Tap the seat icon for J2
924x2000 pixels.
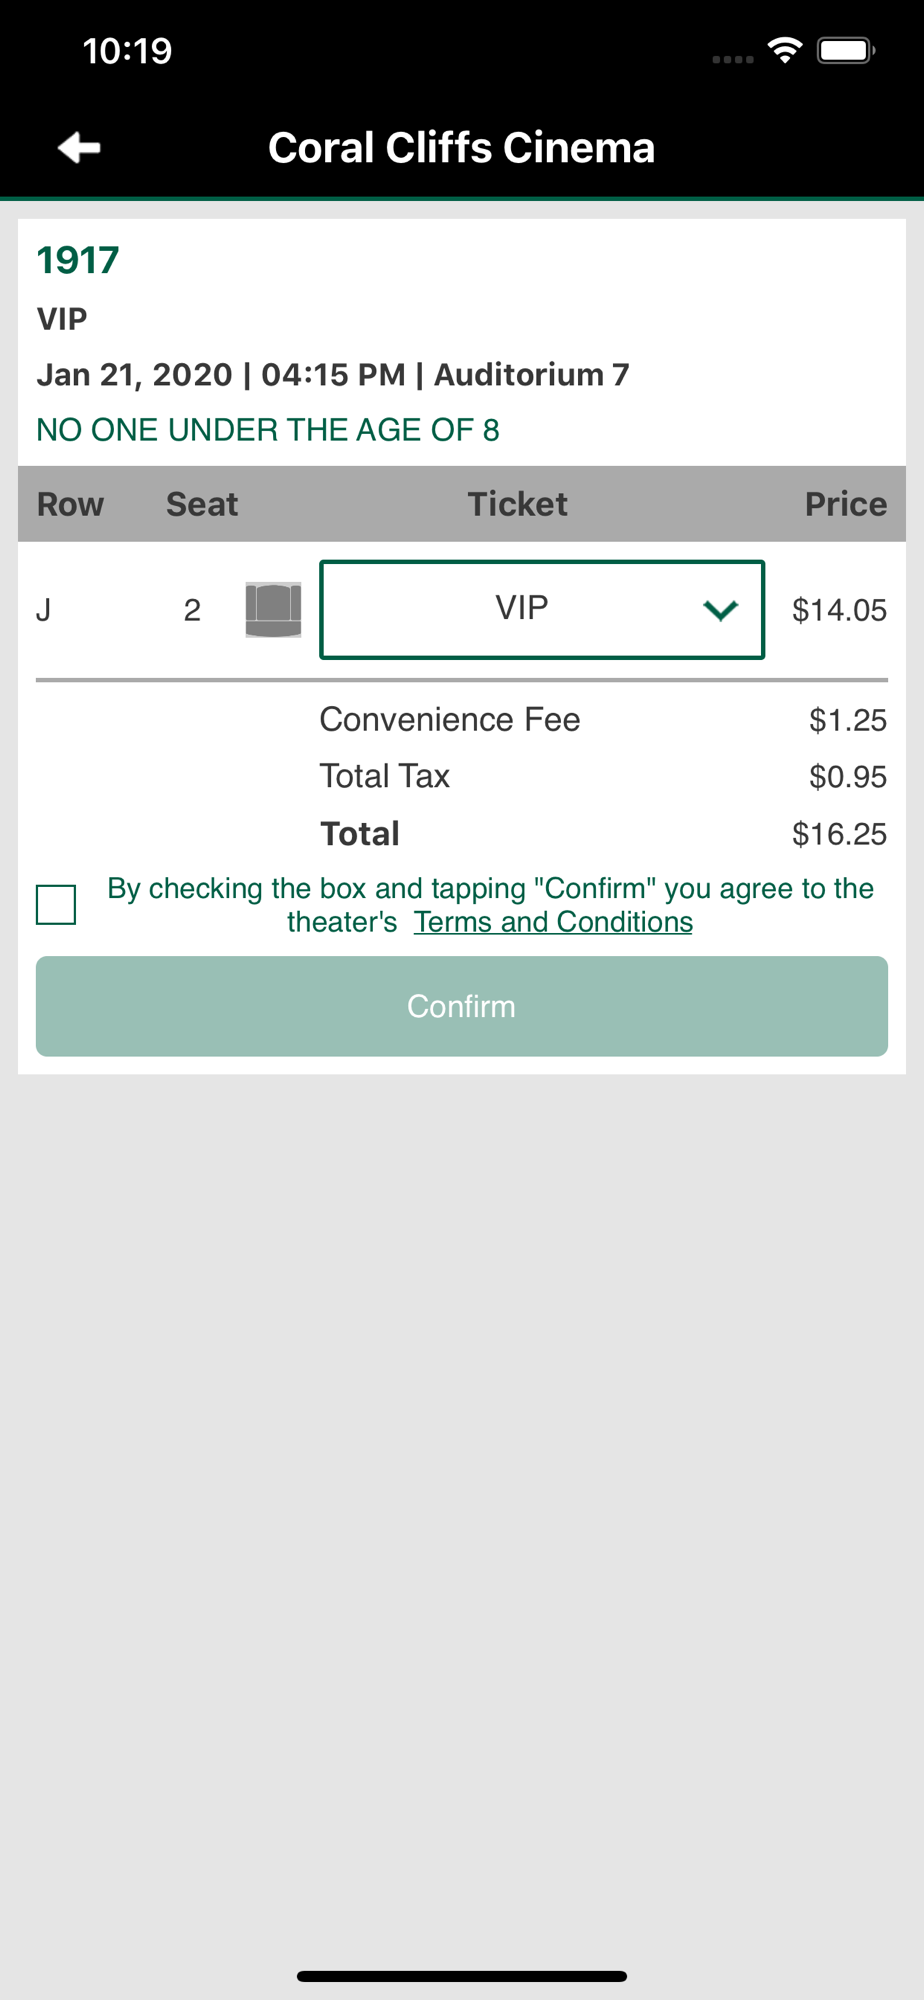click(273, 609)
